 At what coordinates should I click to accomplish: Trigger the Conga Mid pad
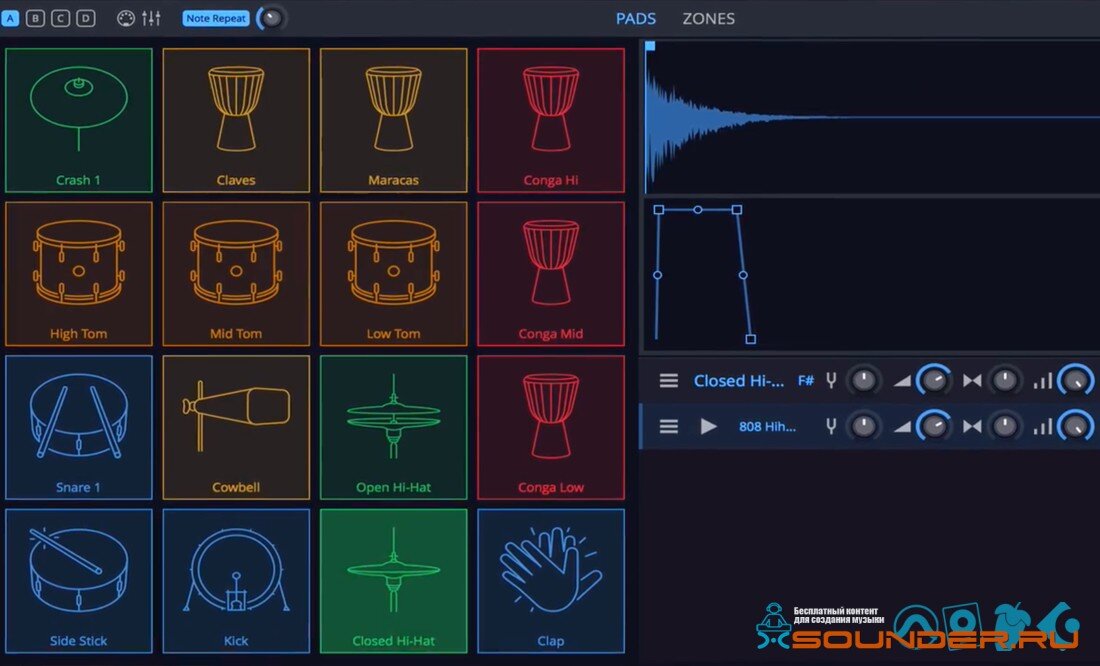(x=551, y=274)
